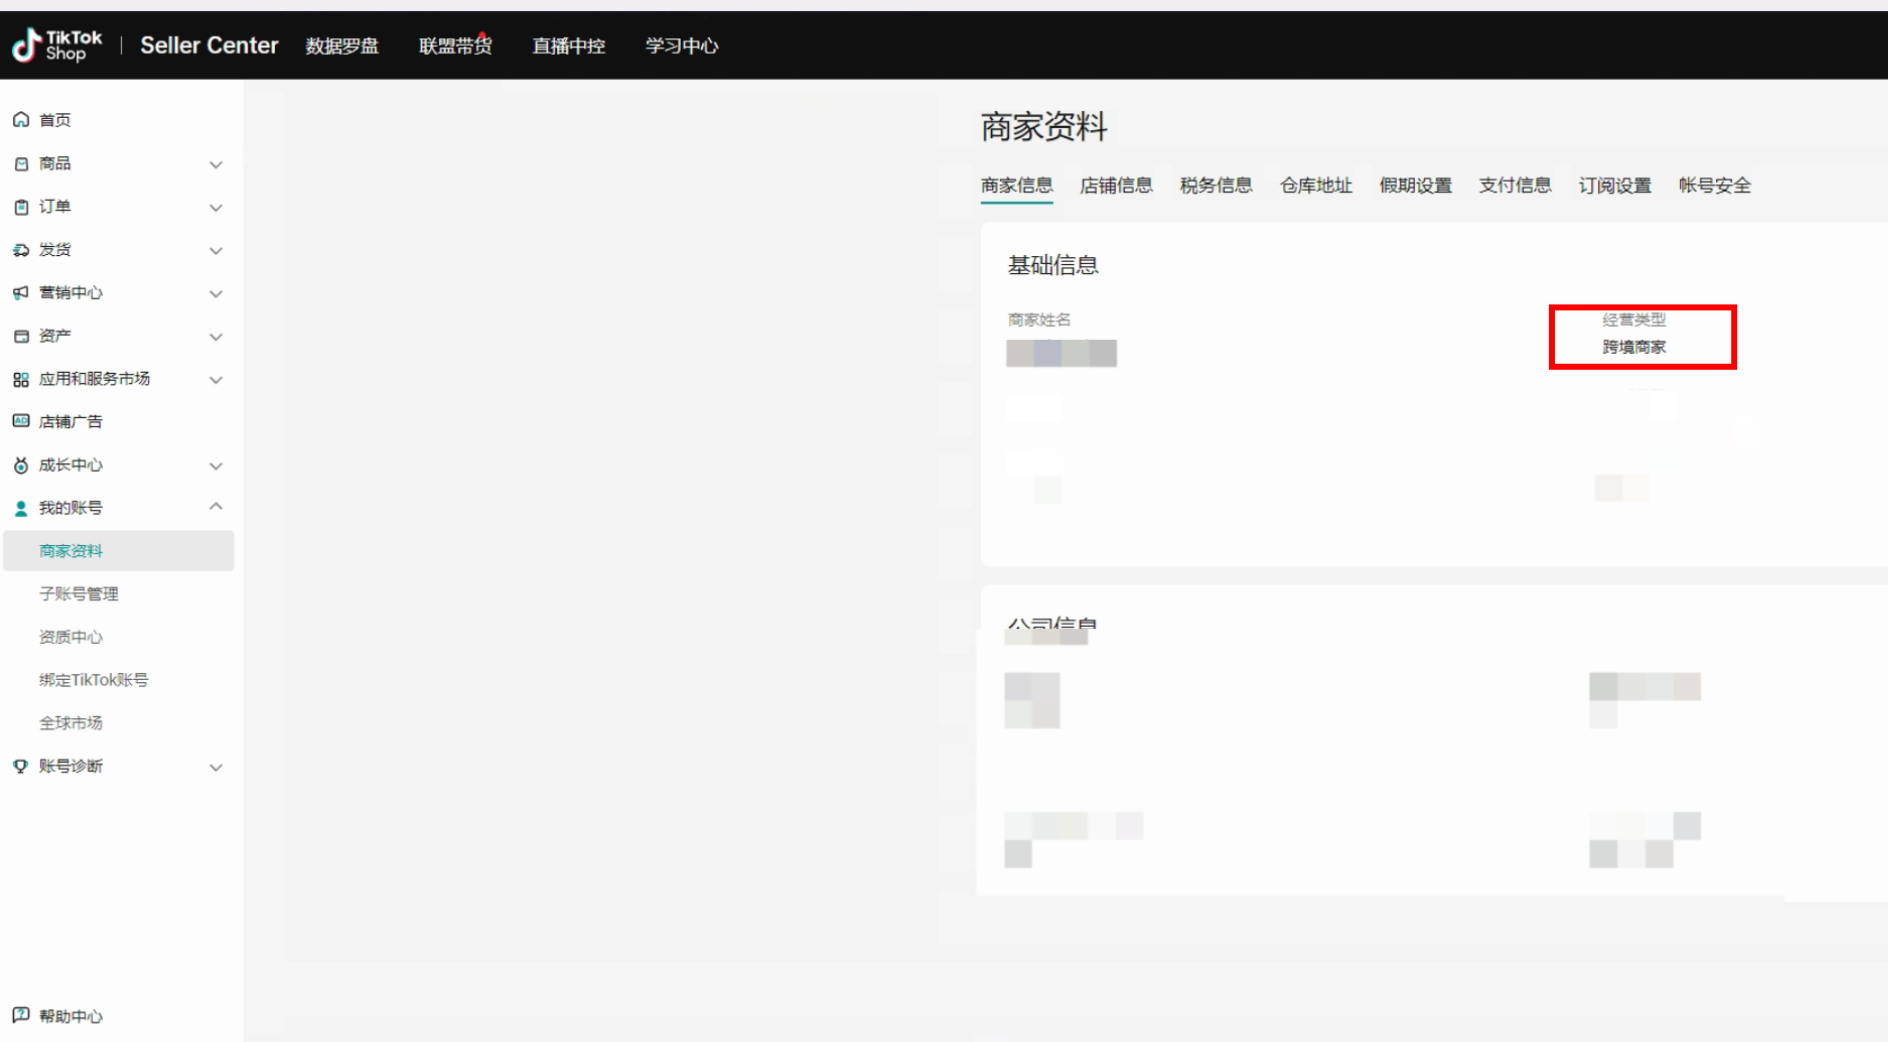
Task: Click the megaphone icon beside 营销中心
Action: coord(21,292)
